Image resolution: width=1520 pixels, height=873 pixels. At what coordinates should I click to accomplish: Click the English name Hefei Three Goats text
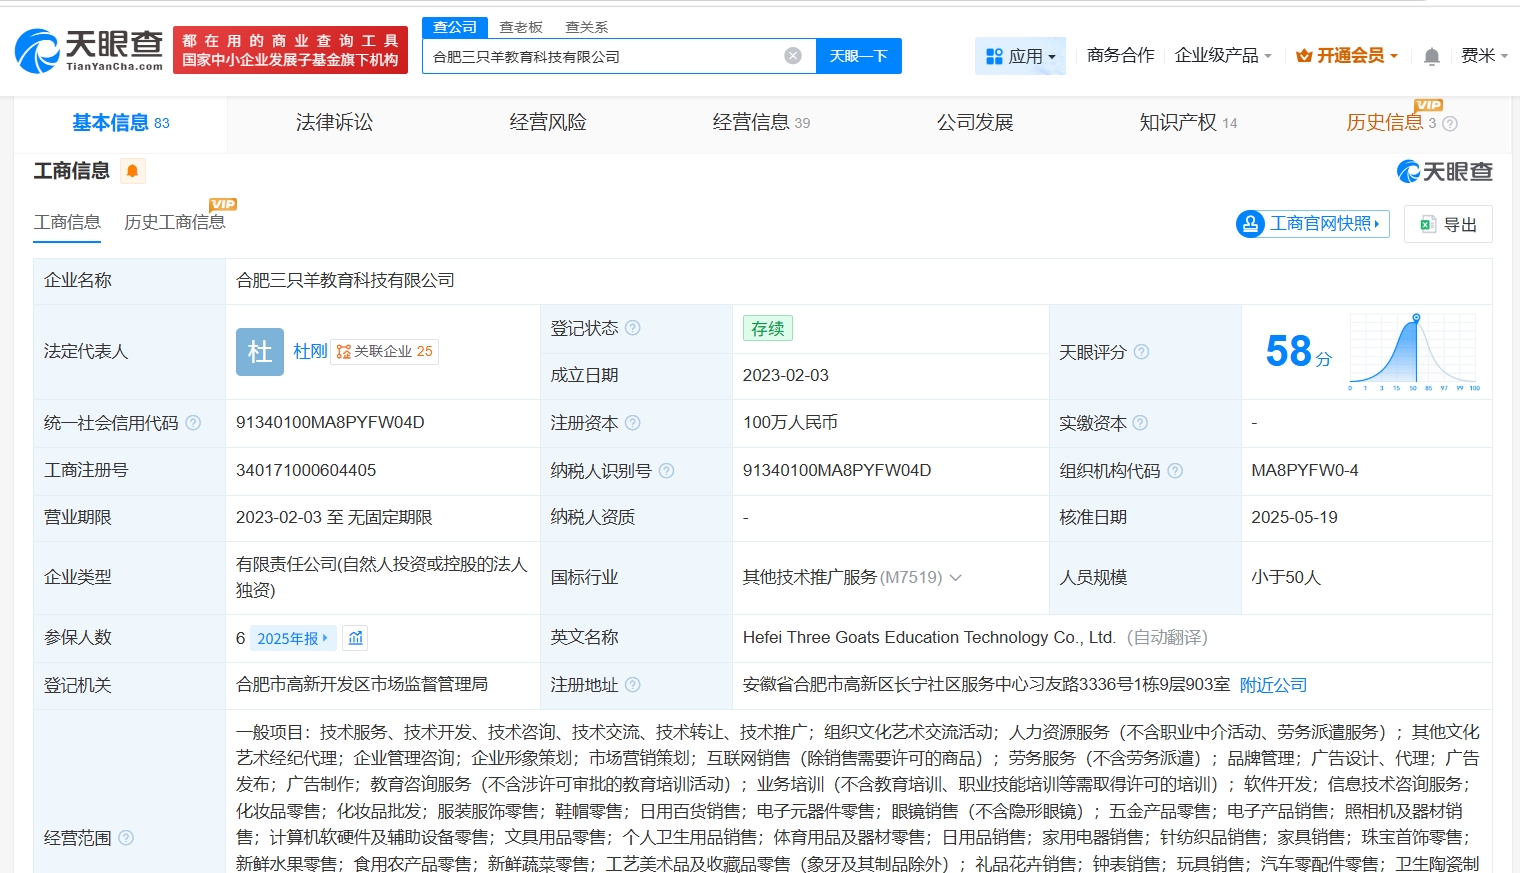click(929, 637)
